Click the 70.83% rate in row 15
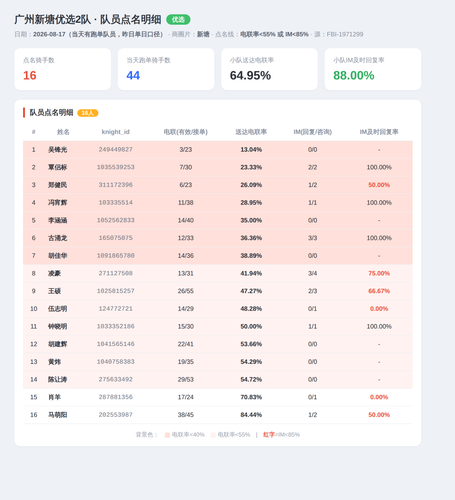The width and height of the screenshot is (455, 500). [x=251, y=397]
